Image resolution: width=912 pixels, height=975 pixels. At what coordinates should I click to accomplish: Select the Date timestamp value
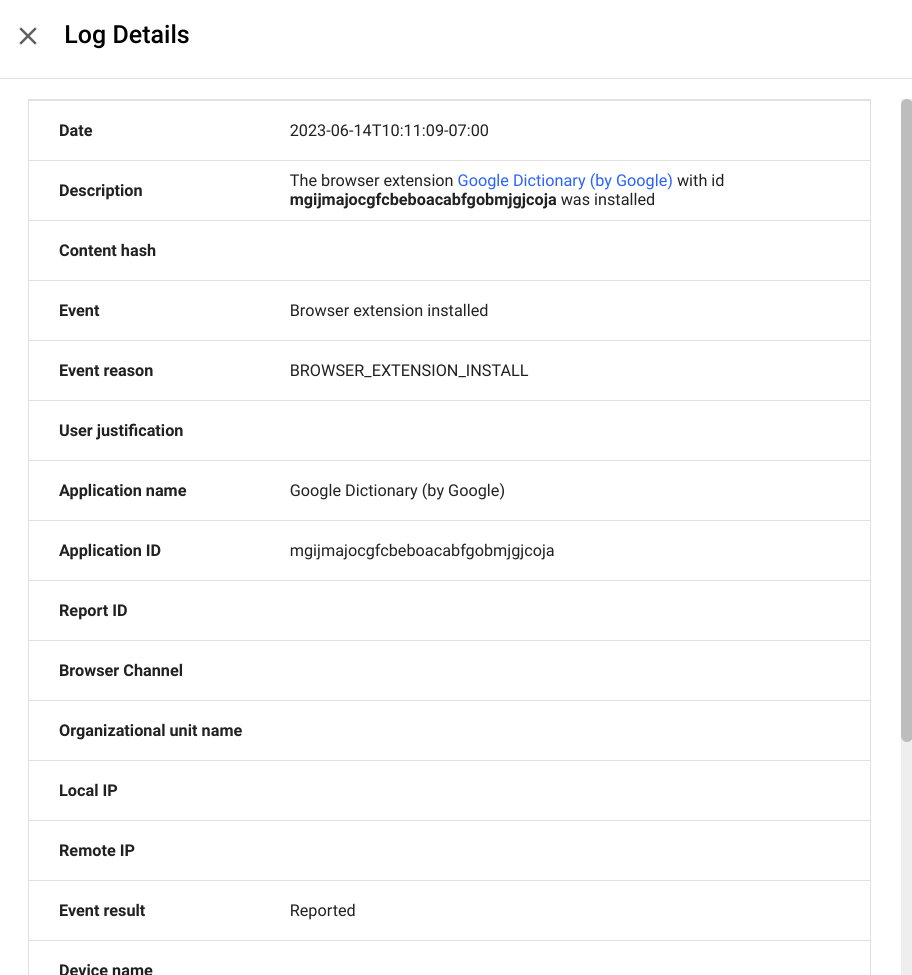389,131
